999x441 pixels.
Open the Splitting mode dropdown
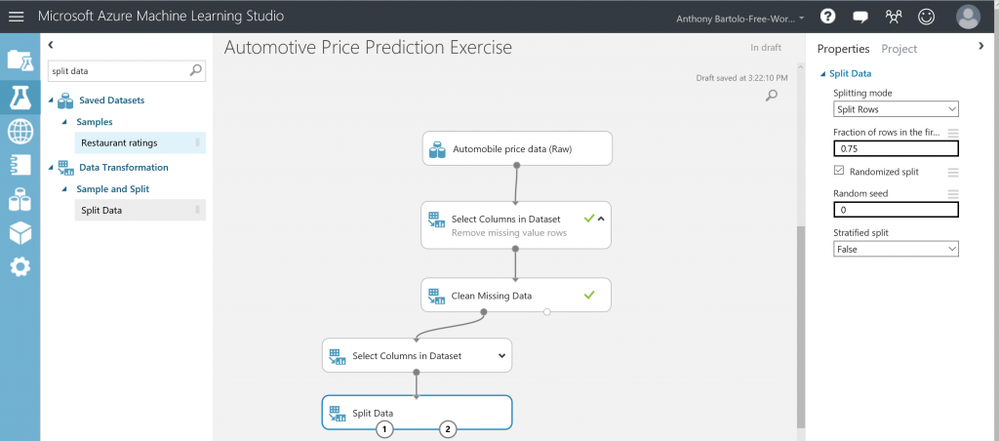tap(895, 109)
